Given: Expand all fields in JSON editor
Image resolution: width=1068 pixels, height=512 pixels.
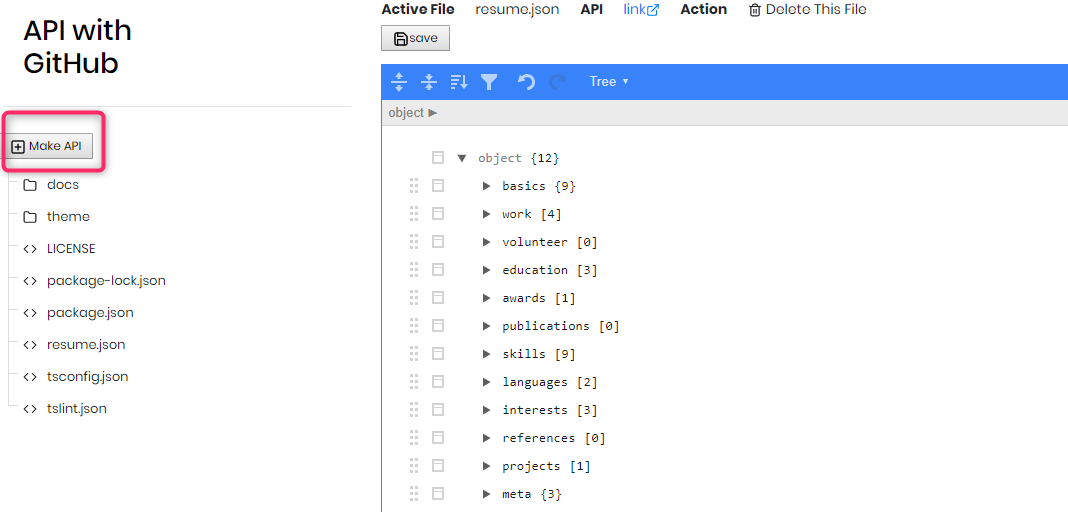Looking at the screenshot, I should coord(399,82).
